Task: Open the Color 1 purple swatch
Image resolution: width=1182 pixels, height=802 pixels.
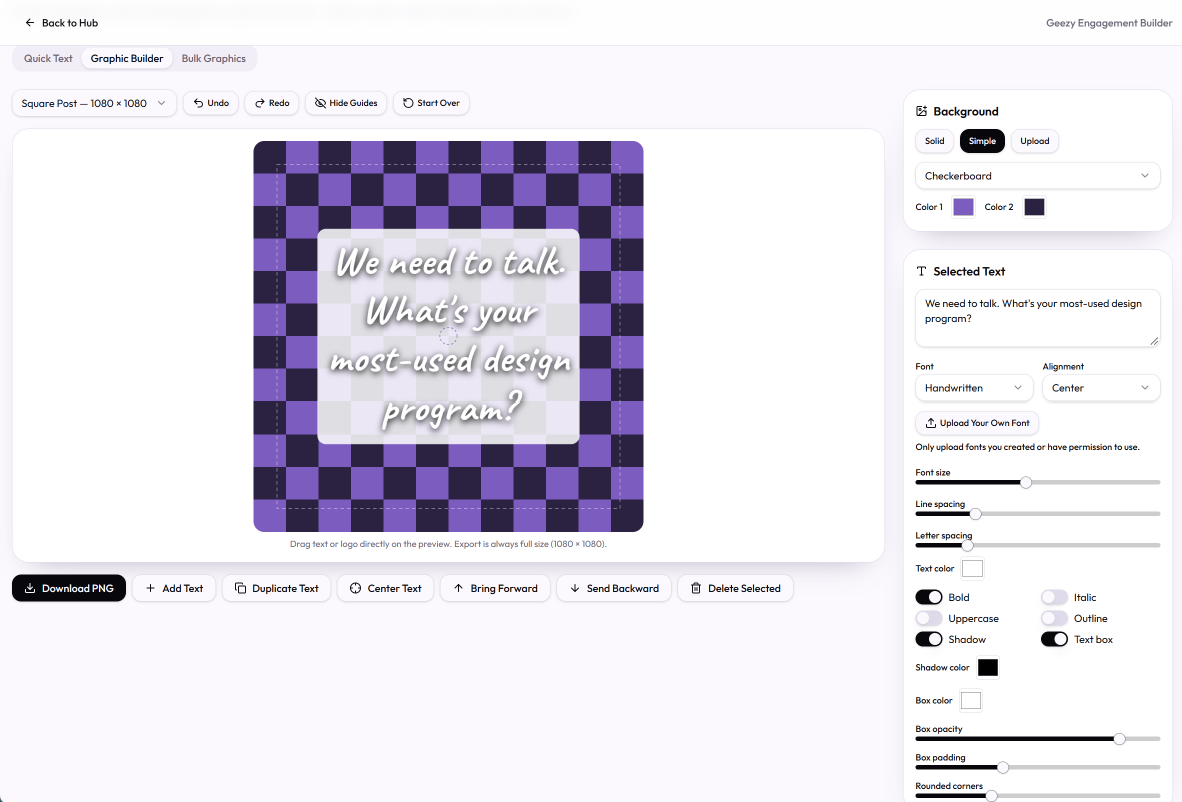Action: (963, 207)
